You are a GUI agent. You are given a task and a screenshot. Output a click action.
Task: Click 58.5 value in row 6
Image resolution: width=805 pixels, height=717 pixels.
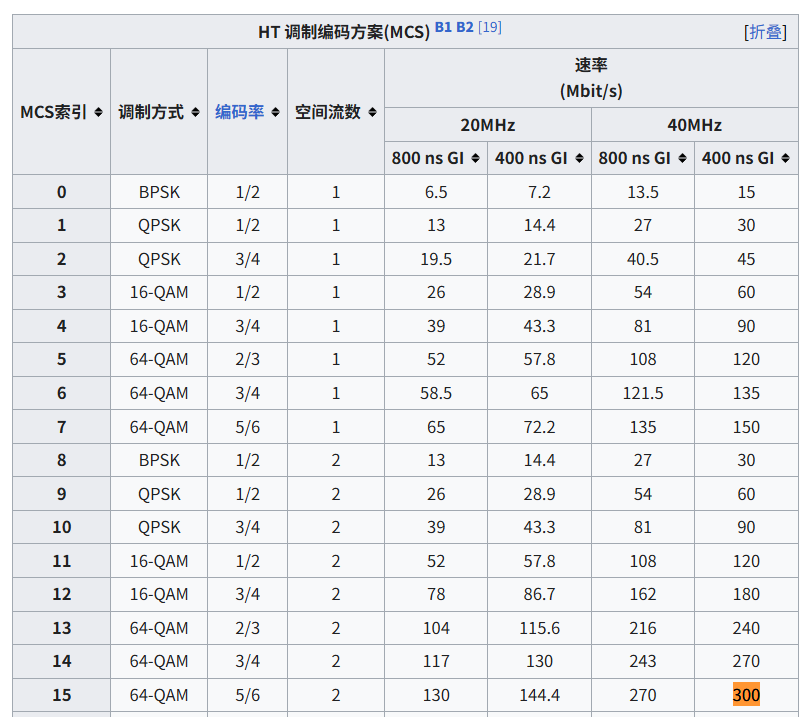pyautogui.click(x=436, y=393)
